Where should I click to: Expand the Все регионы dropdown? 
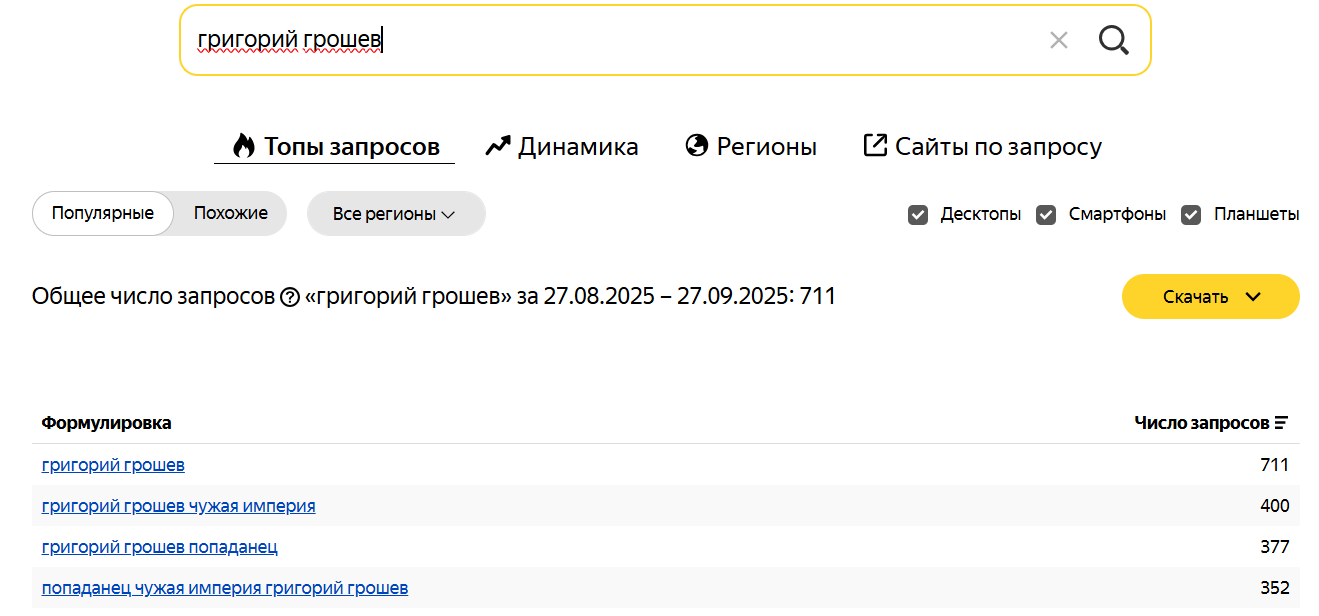pos(395,214)
